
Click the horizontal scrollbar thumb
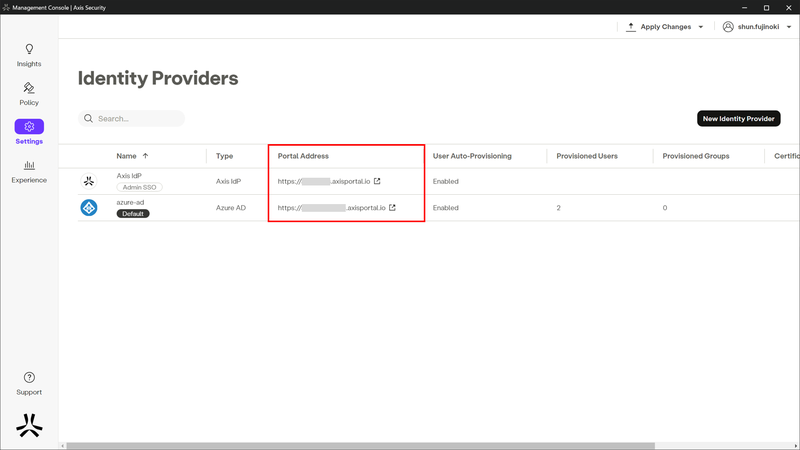(x=360, y=446)
